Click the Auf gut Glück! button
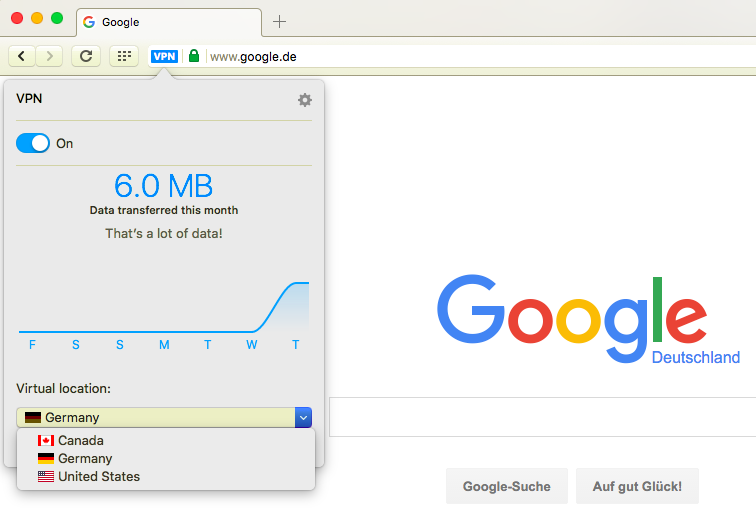The height and width of the screenshot is (526, 756). 637,486
